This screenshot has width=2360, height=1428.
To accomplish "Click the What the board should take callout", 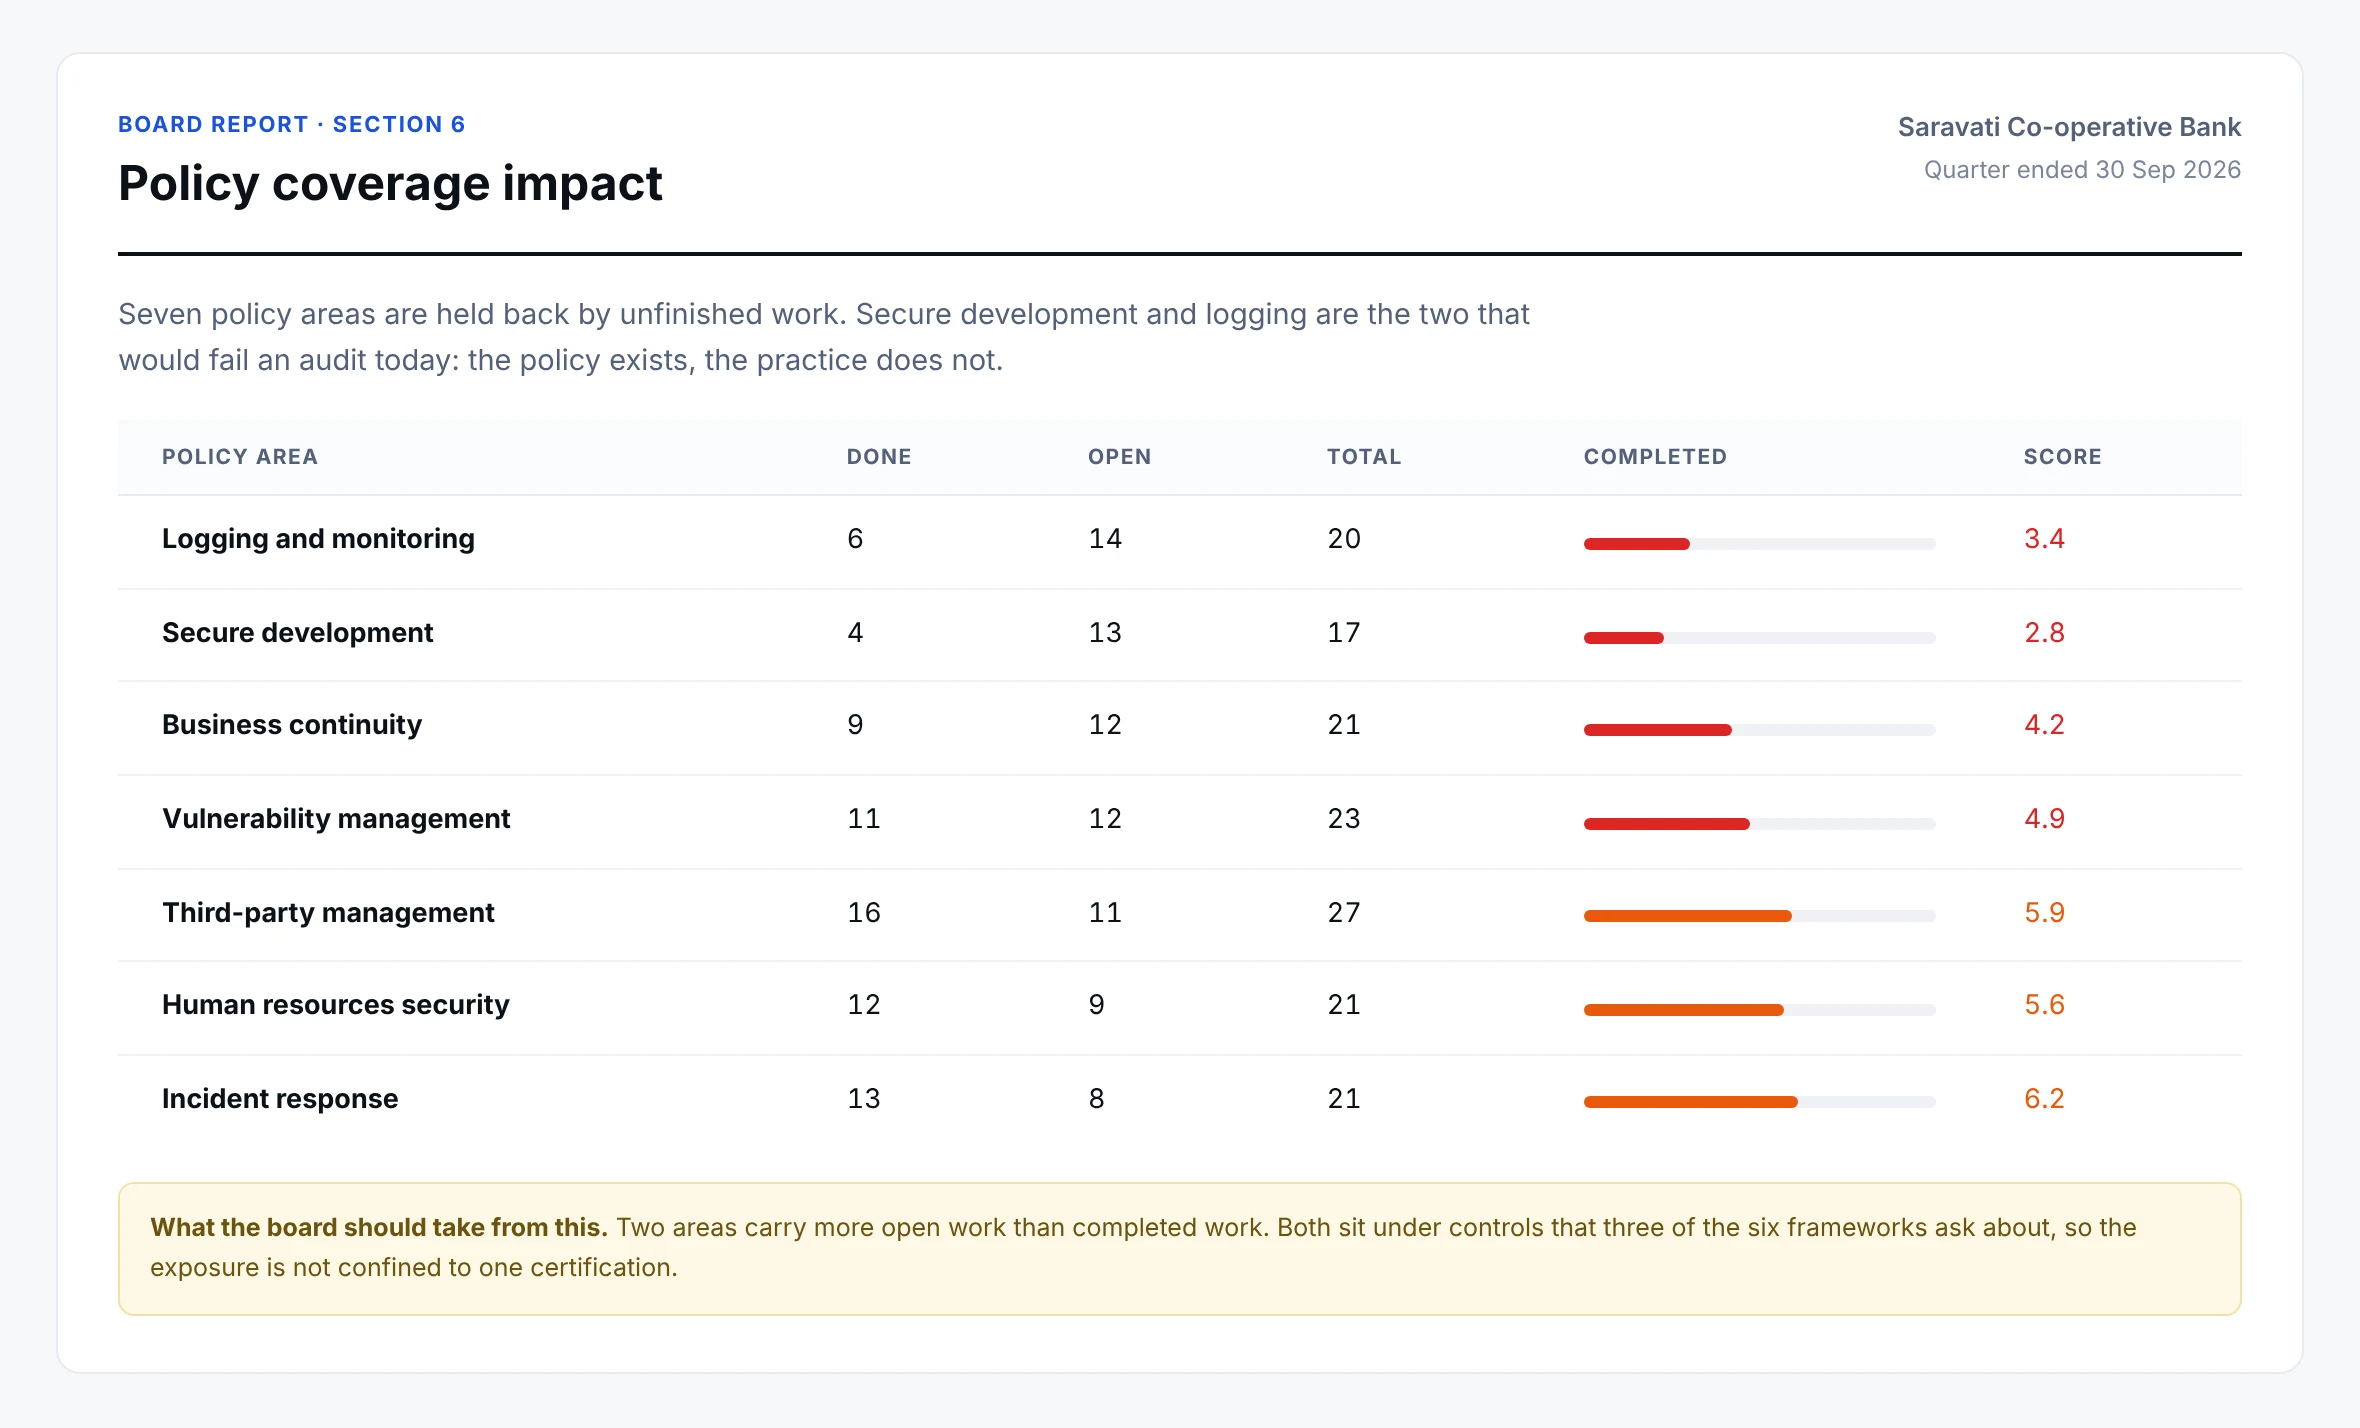I will pyautogui.click(x=1179, y=1249).
